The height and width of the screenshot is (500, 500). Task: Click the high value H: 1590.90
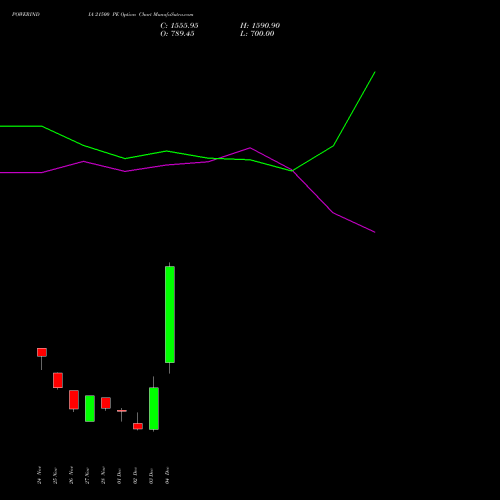pyautogui.click(x=260, y=26)
